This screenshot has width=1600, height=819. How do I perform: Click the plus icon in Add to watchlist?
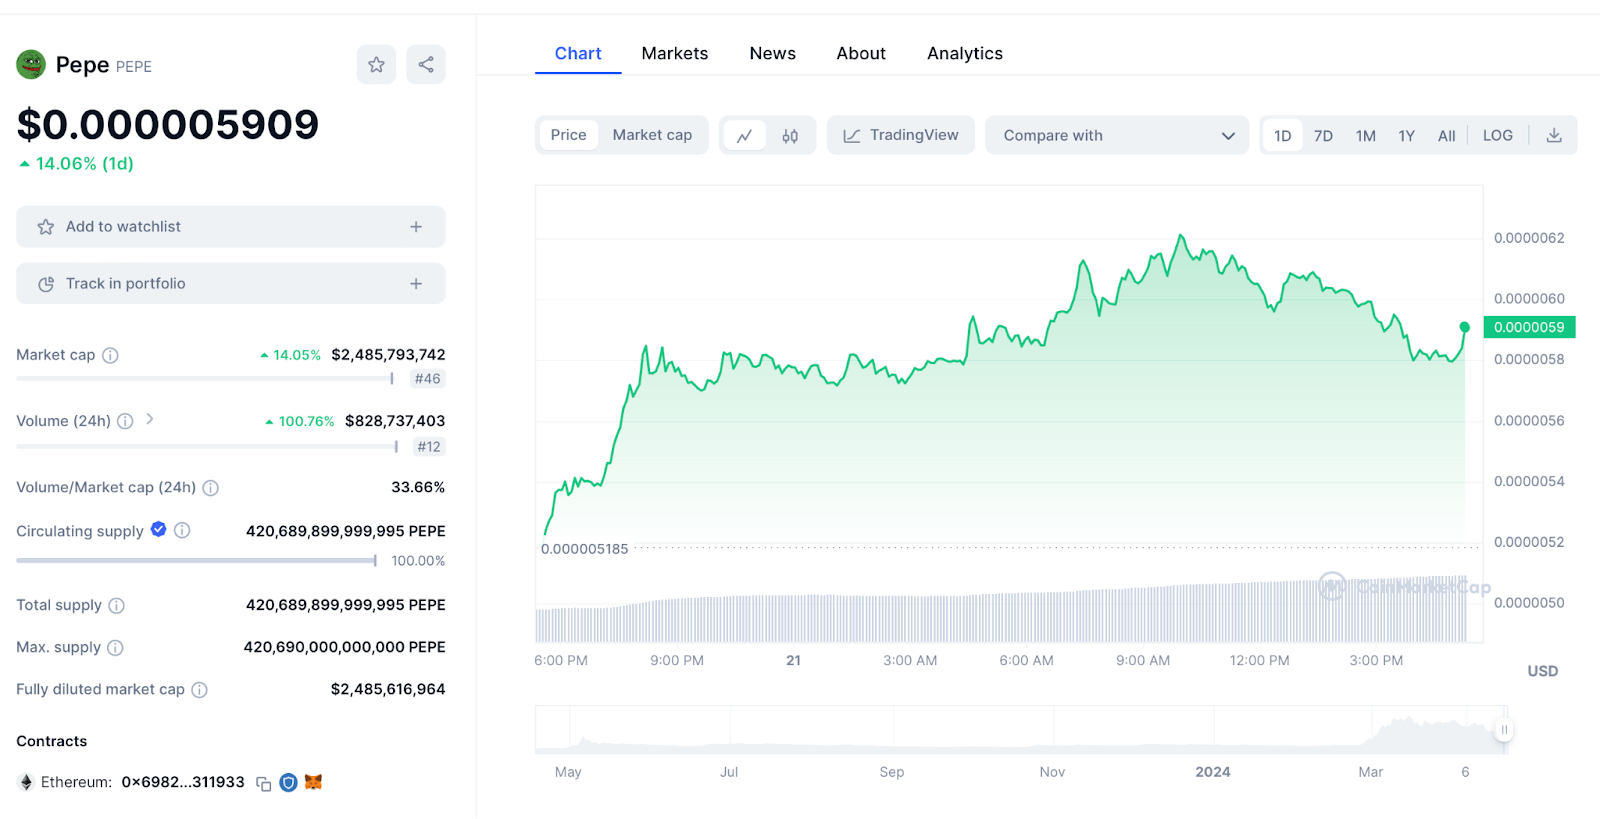click(x=416, y=227)
